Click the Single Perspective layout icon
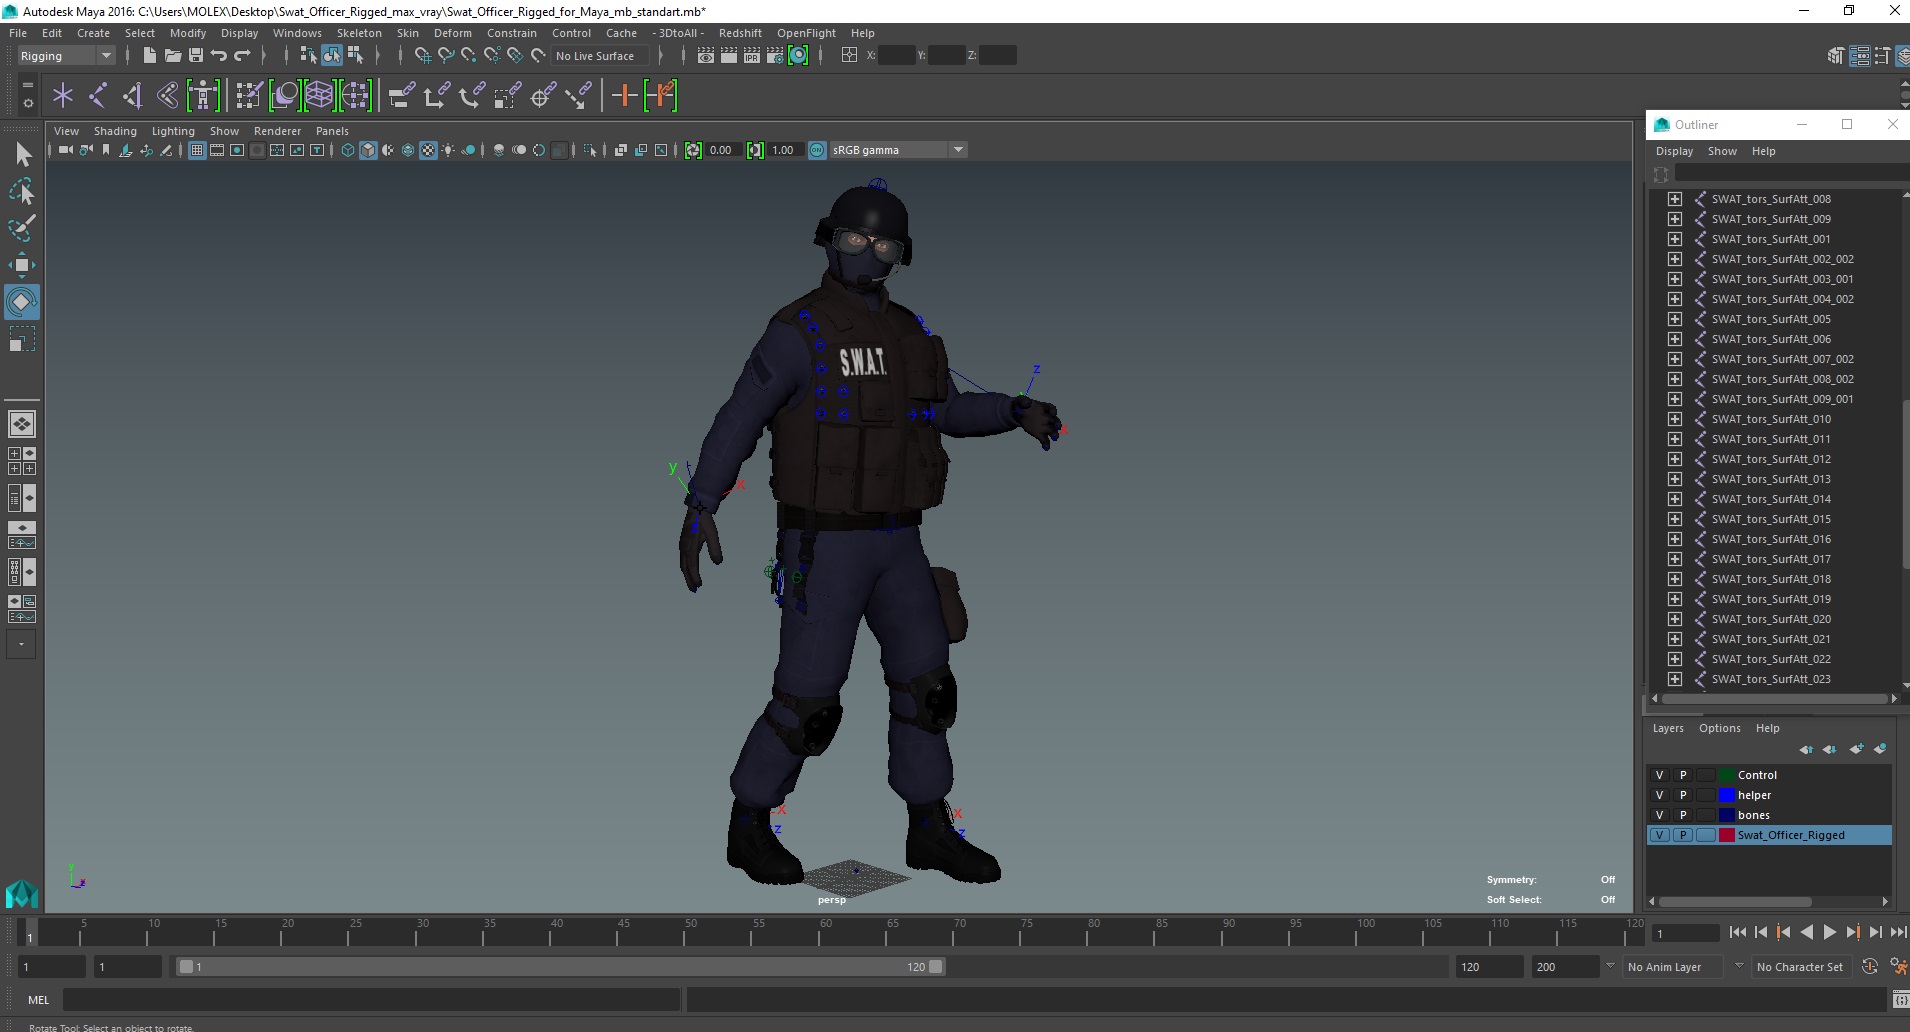Viewport: 1910px width, 1032px height. 22,424
